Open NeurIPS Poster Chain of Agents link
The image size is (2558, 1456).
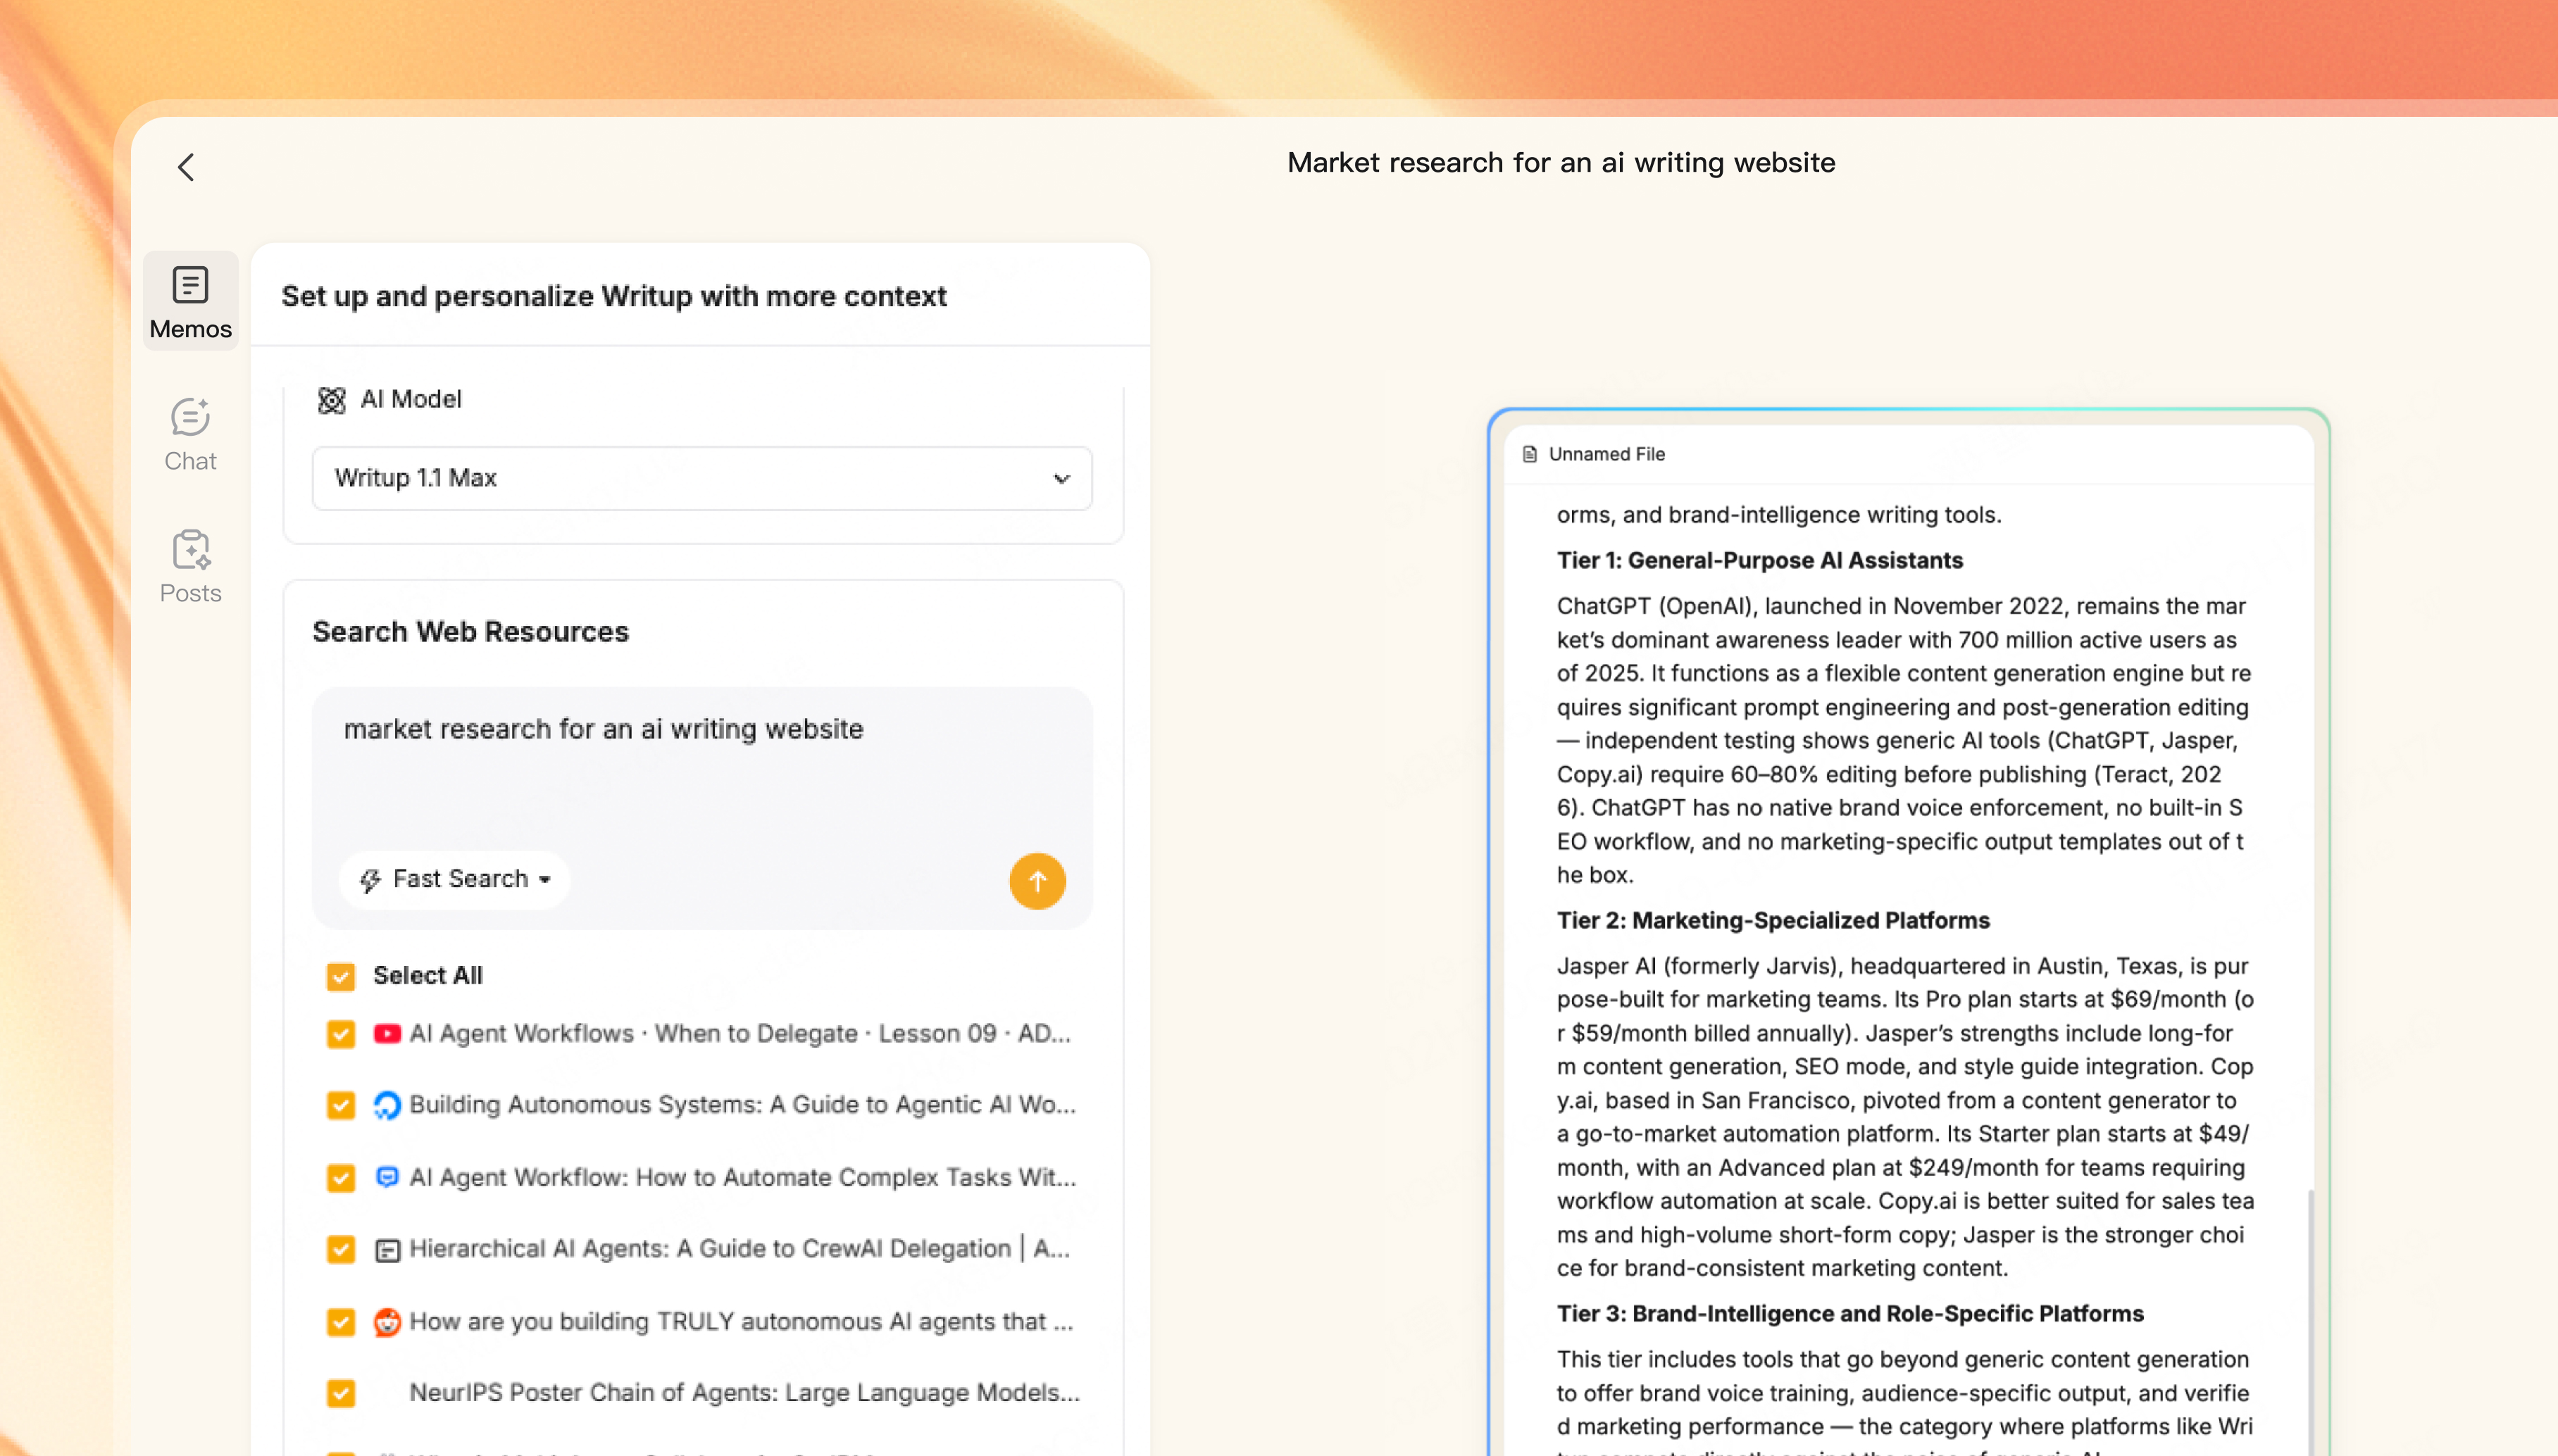pyautogui.click(x=745, y=1393)
